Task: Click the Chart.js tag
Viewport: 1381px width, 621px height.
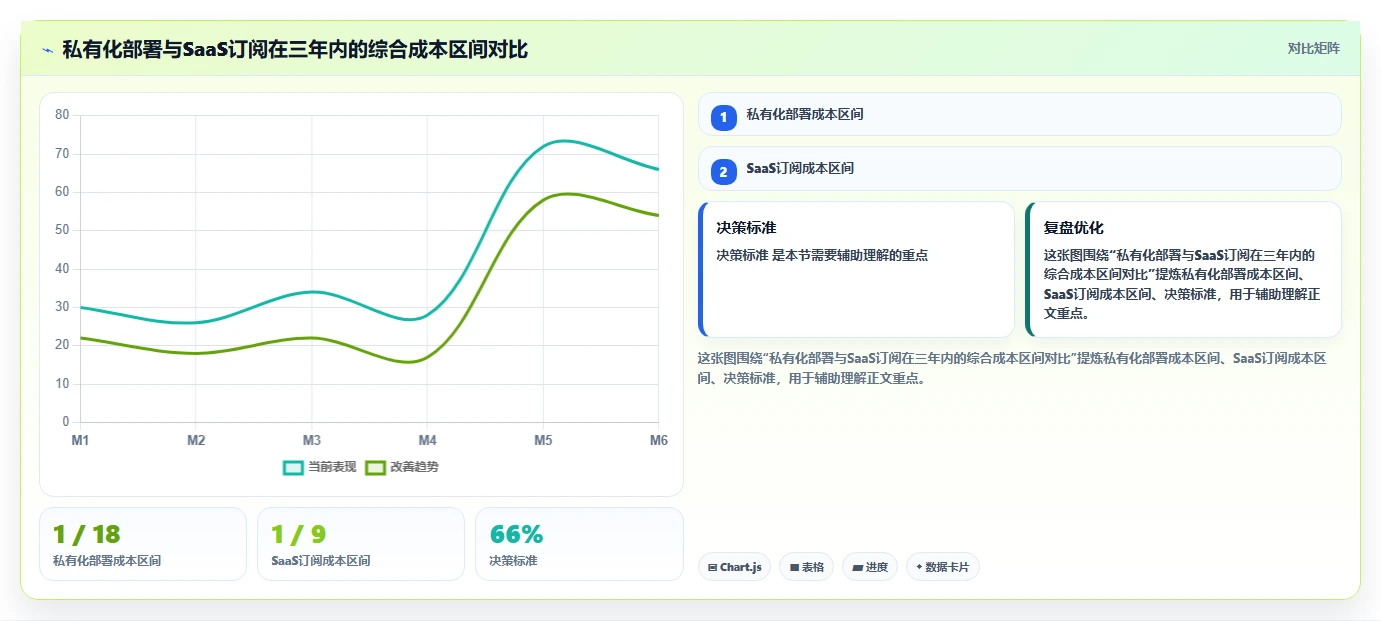Action: pos(734,567)
